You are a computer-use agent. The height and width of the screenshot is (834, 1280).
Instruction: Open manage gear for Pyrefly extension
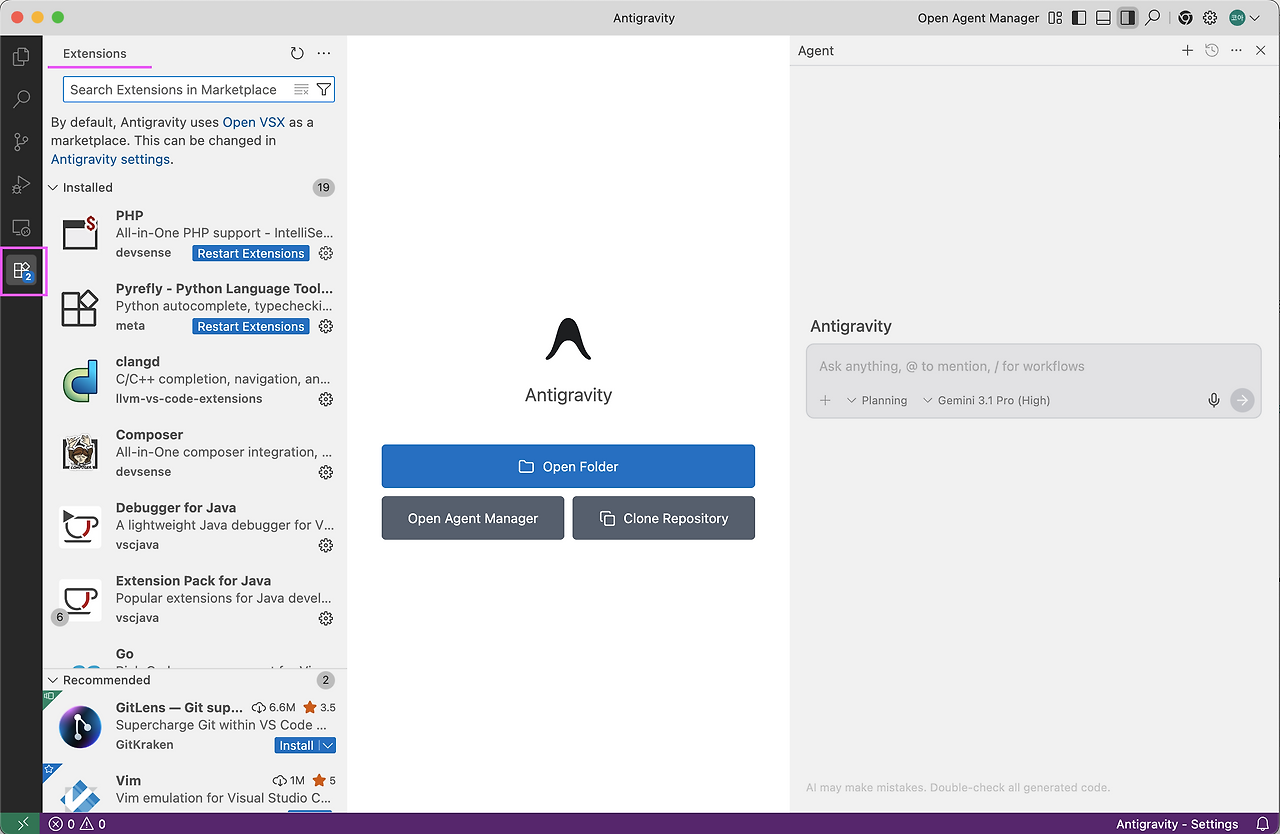tap(325, 327)
